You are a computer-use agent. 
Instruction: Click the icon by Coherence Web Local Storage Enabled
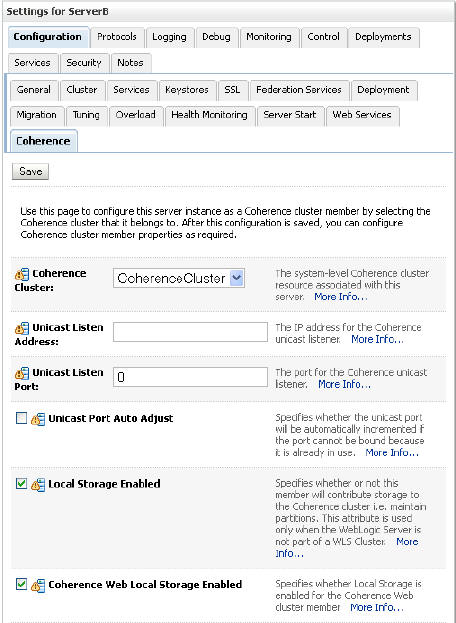tap(38, 585)
